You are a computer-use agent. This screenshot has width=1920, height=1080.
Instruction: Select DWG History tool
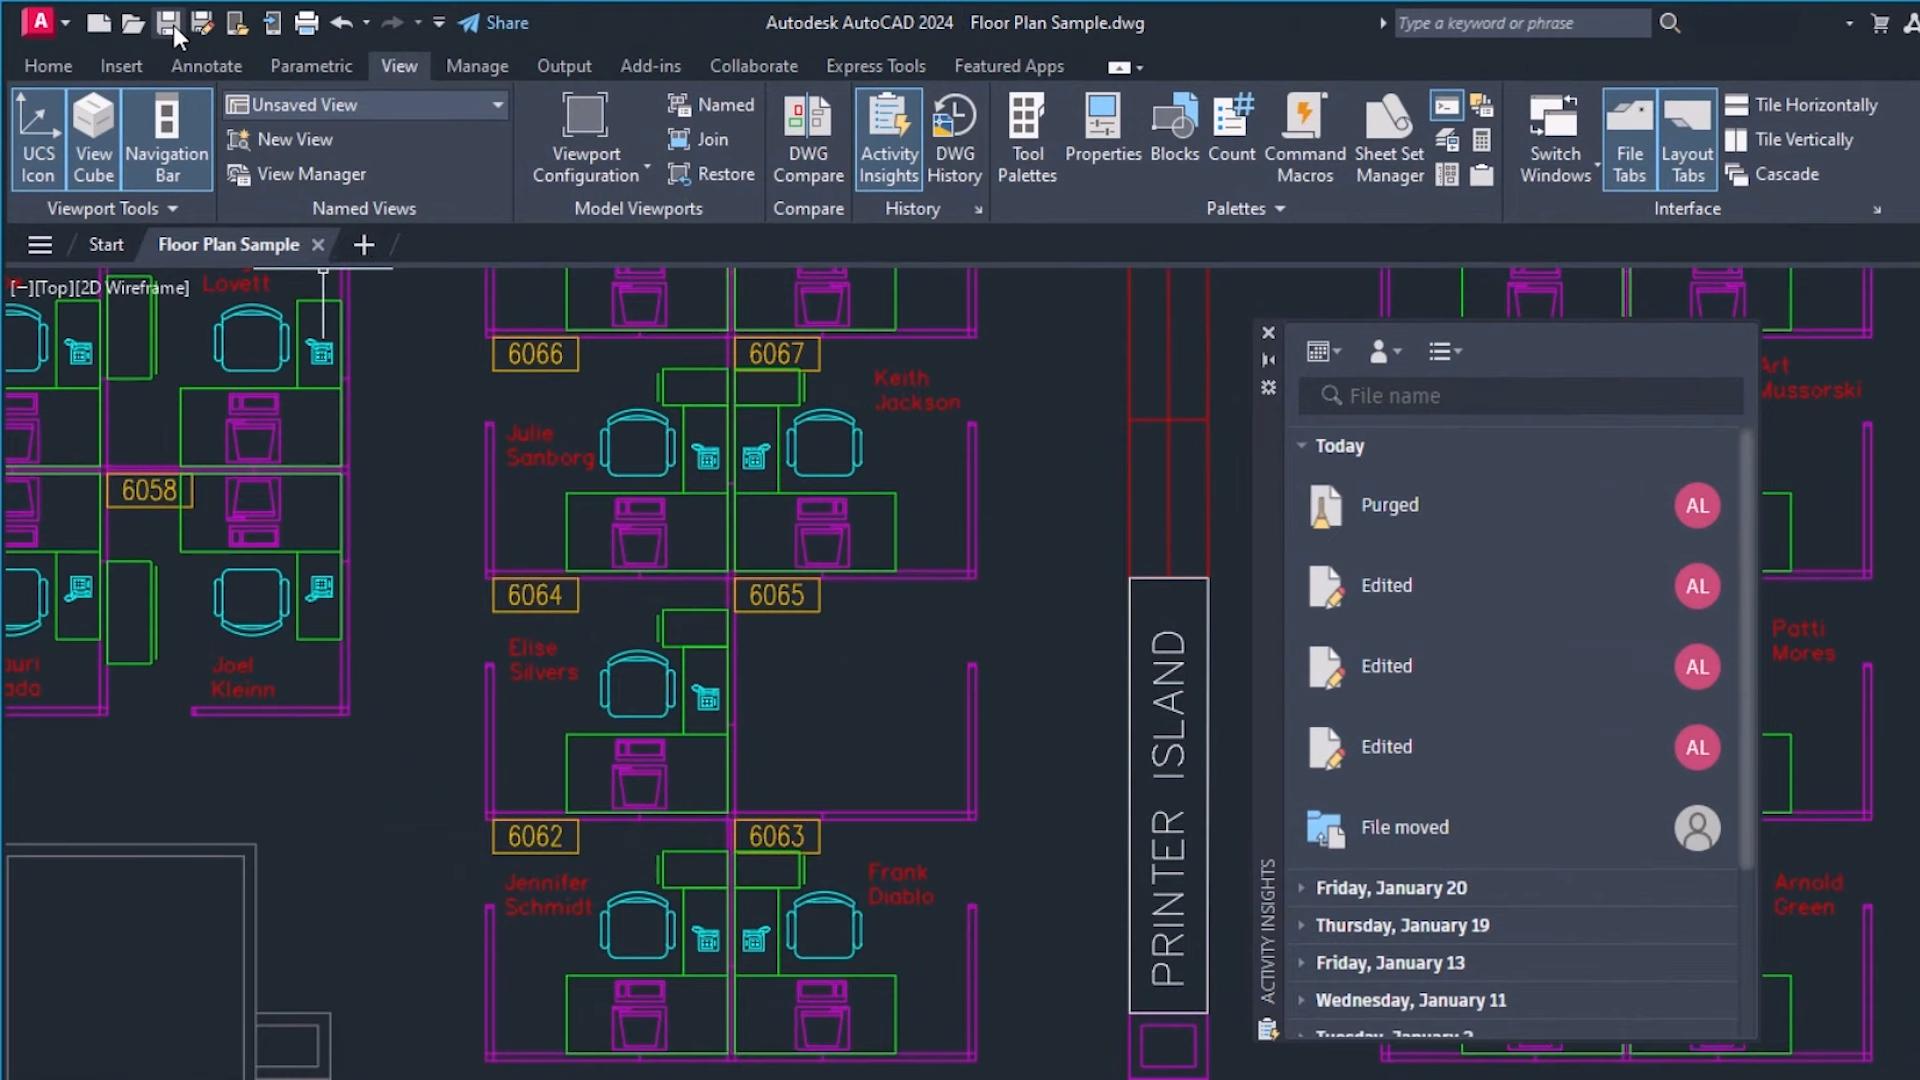[x=955, y=136]
